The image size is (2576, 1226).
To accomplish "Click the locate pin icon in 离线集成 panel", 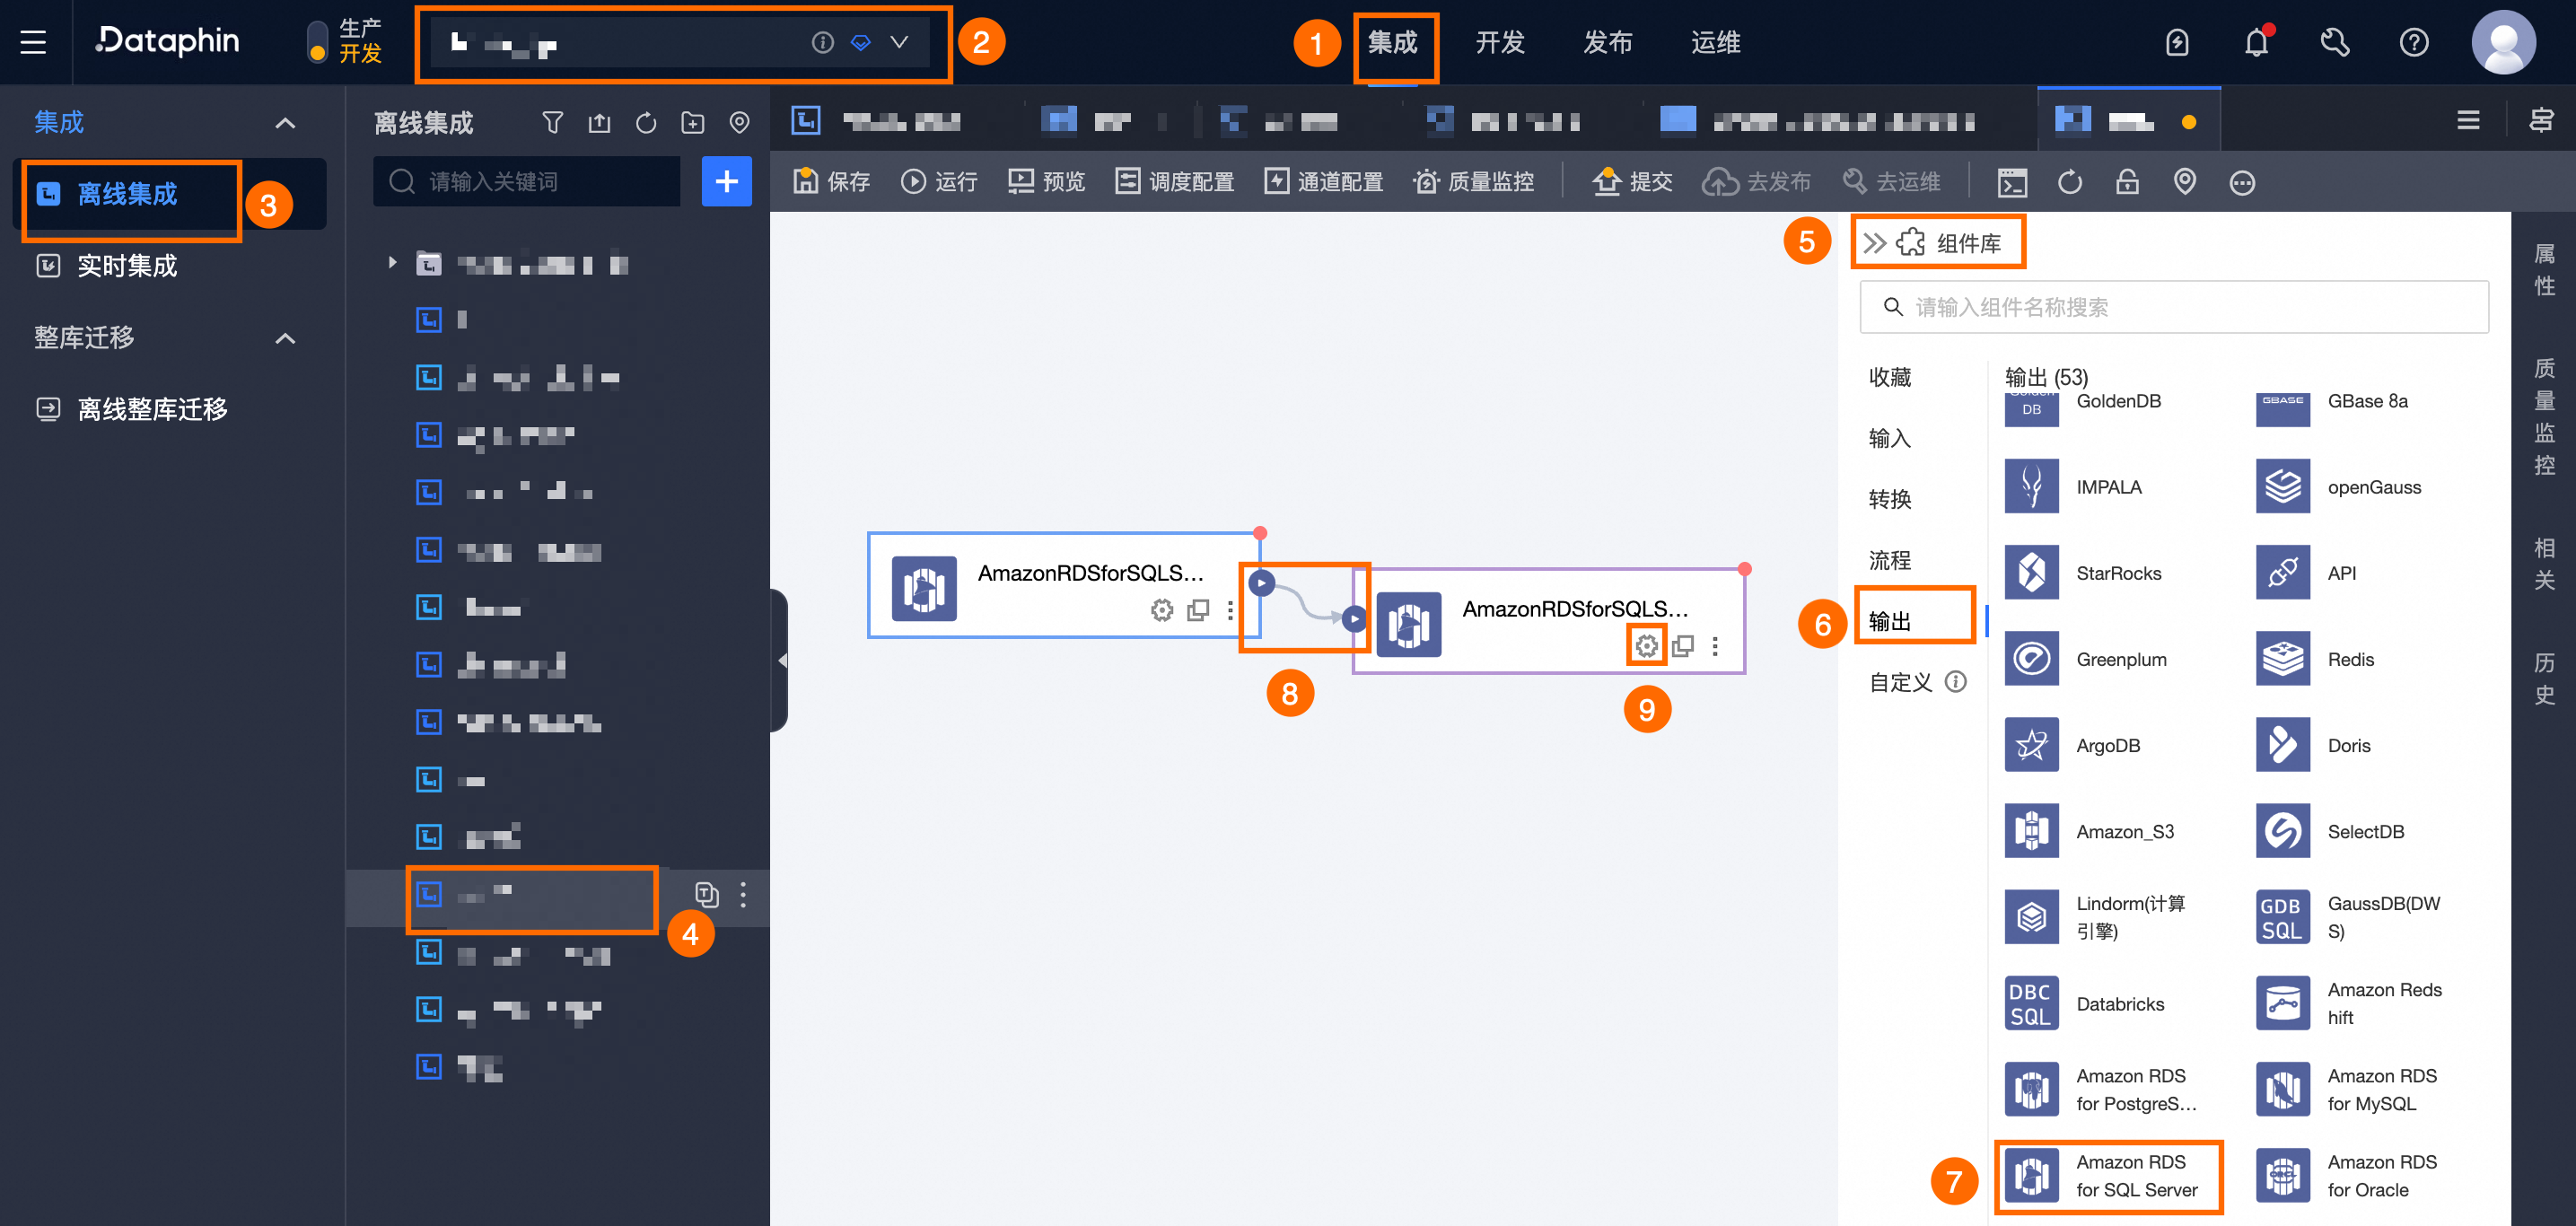I will point(739,123).
